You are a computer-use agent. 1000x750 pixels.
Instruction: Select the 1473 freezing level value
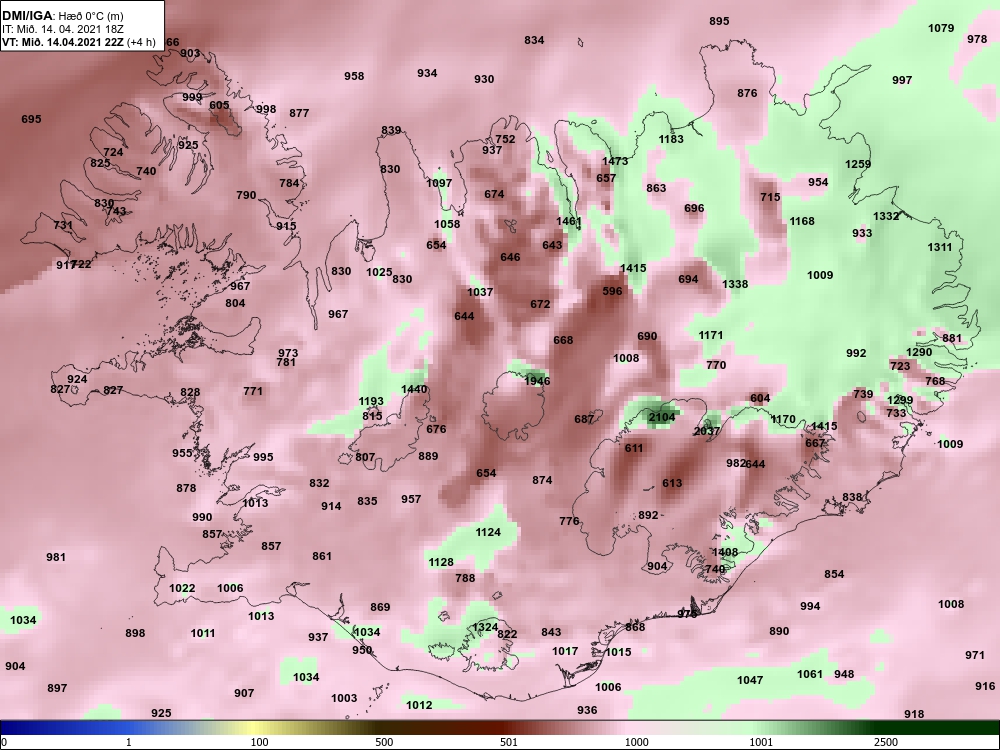coord(615,161)
